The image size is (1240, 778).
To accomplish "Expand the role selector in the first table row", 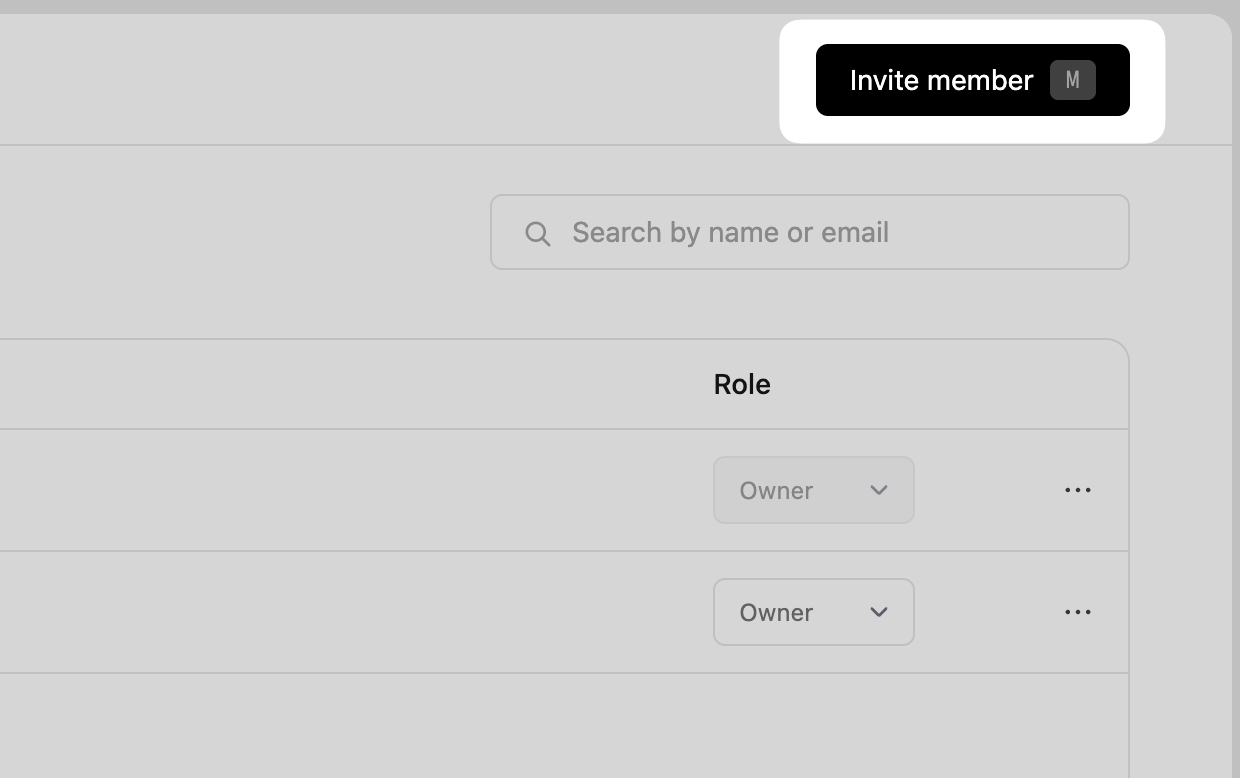I will tap(813, 490).
